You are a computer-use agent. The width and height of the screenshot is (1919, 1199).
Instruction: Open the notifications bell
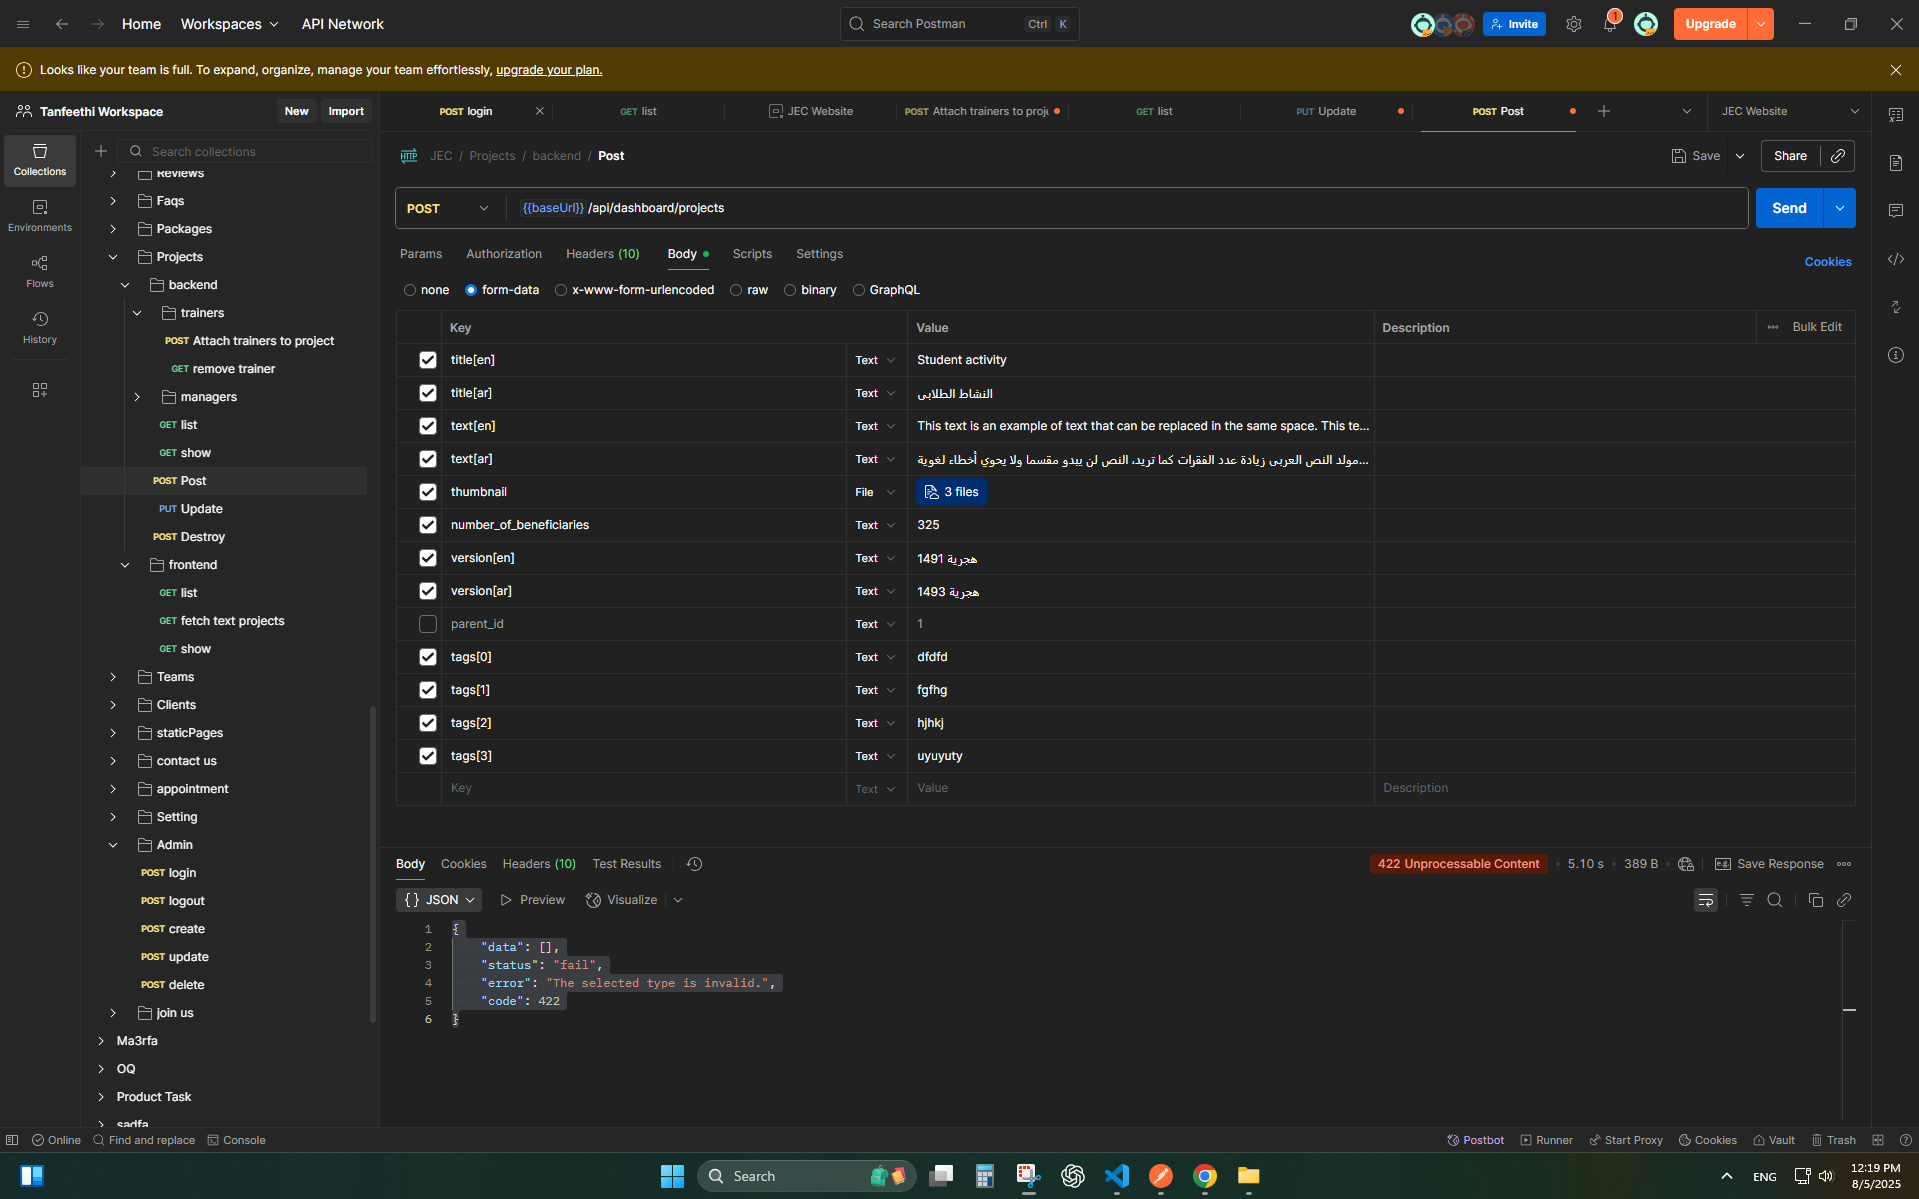point(1609,24)
